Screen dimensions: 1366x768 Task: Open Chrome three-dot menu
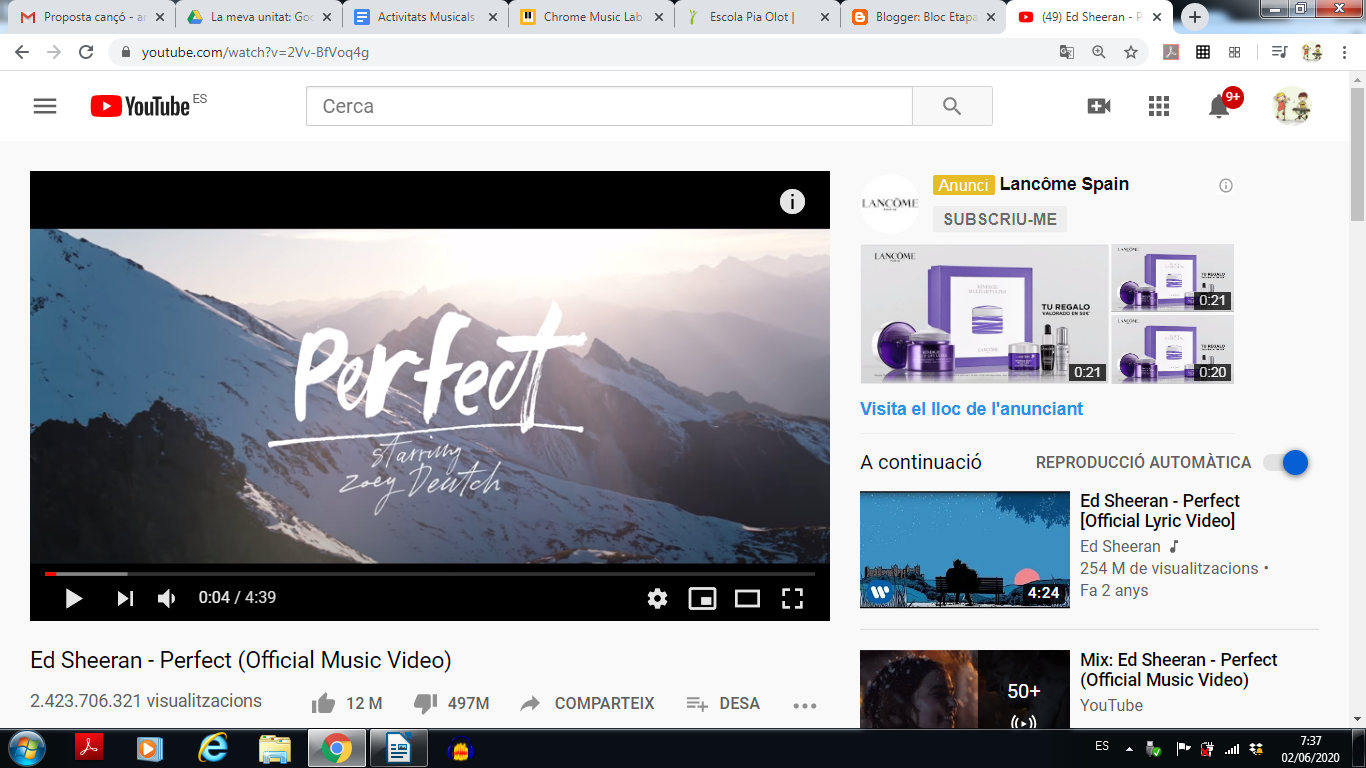point(1345,52)
